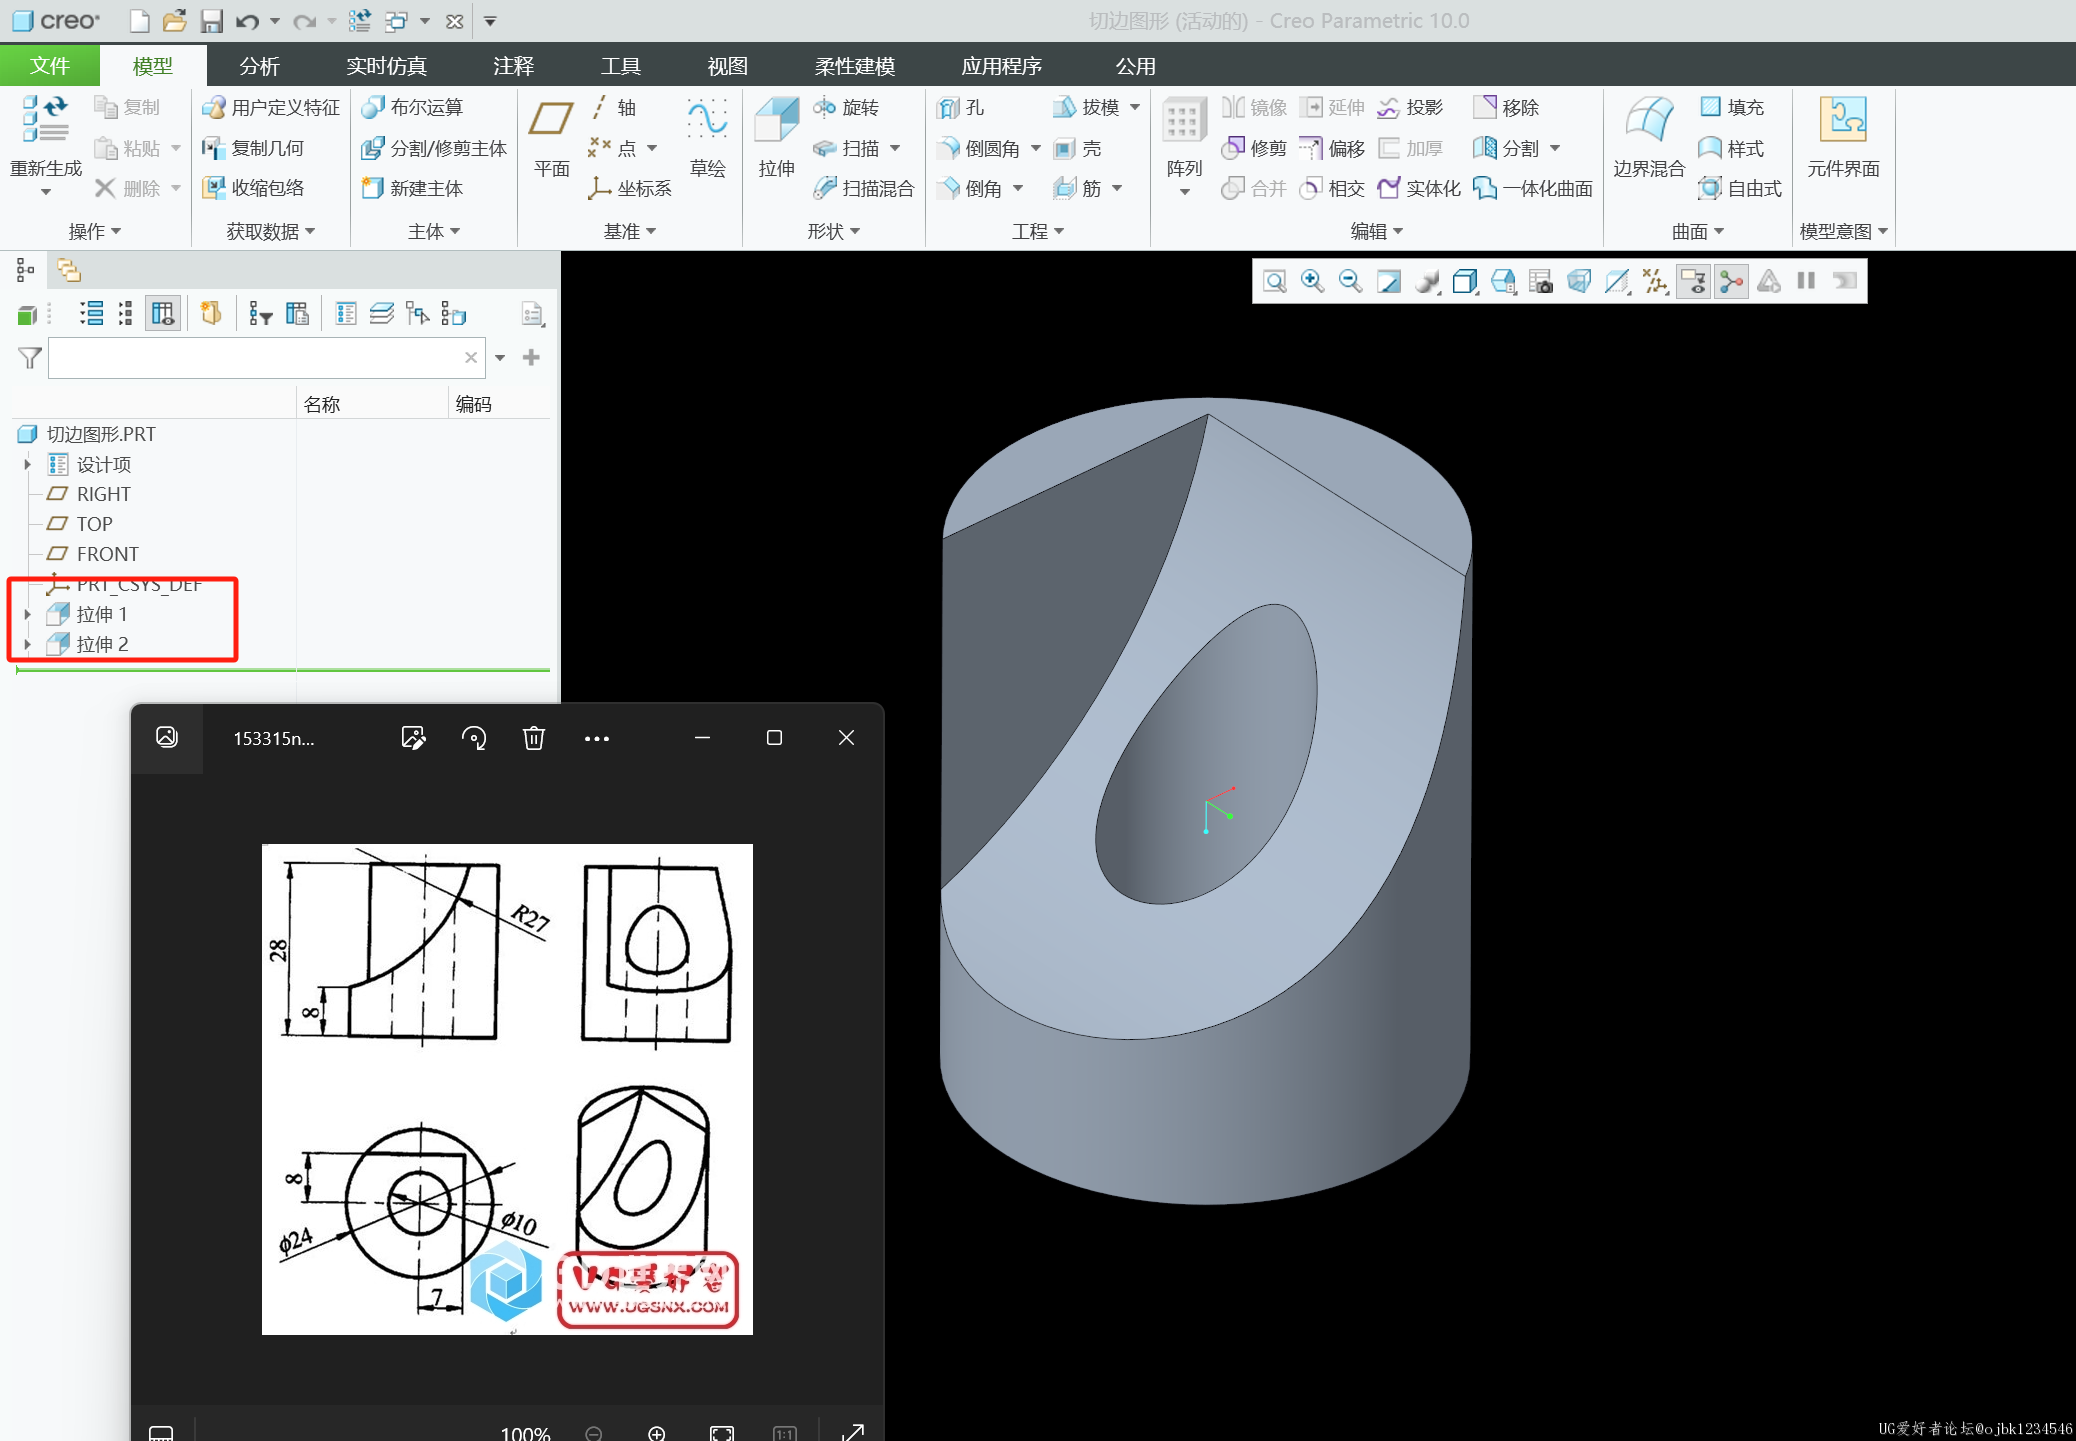The image size is (2076, 1441).
Task: Click the Project (投影) tool
Action: tap(1410, 107)
